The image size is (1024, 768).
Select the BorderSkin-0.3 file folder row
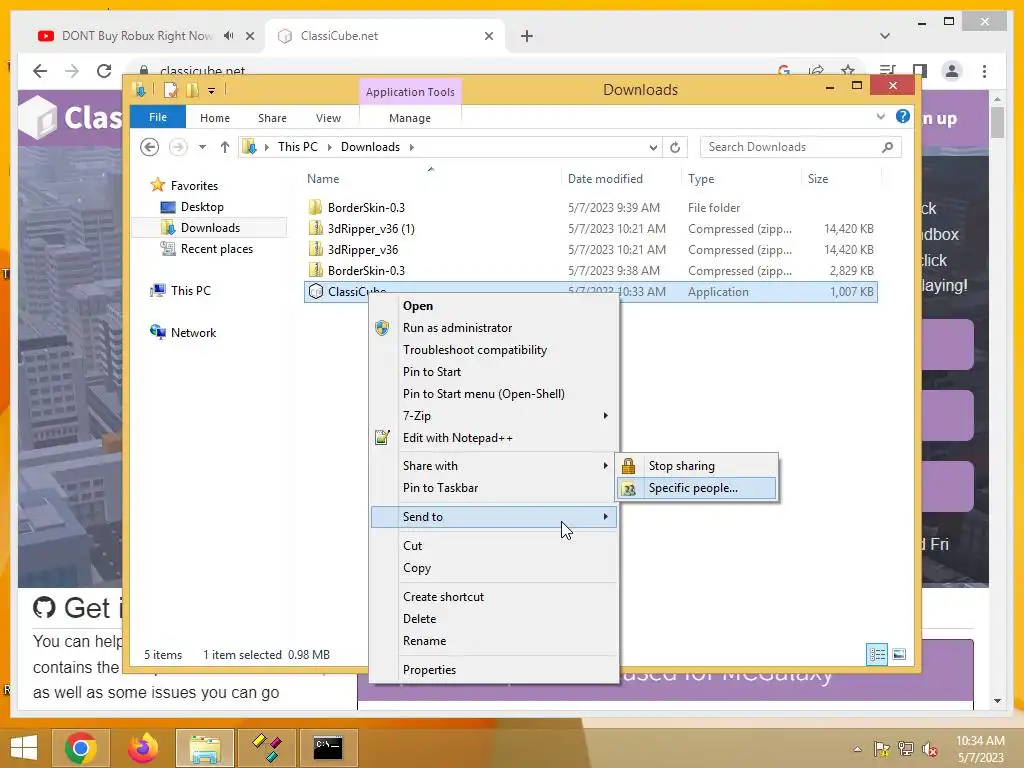591,208
